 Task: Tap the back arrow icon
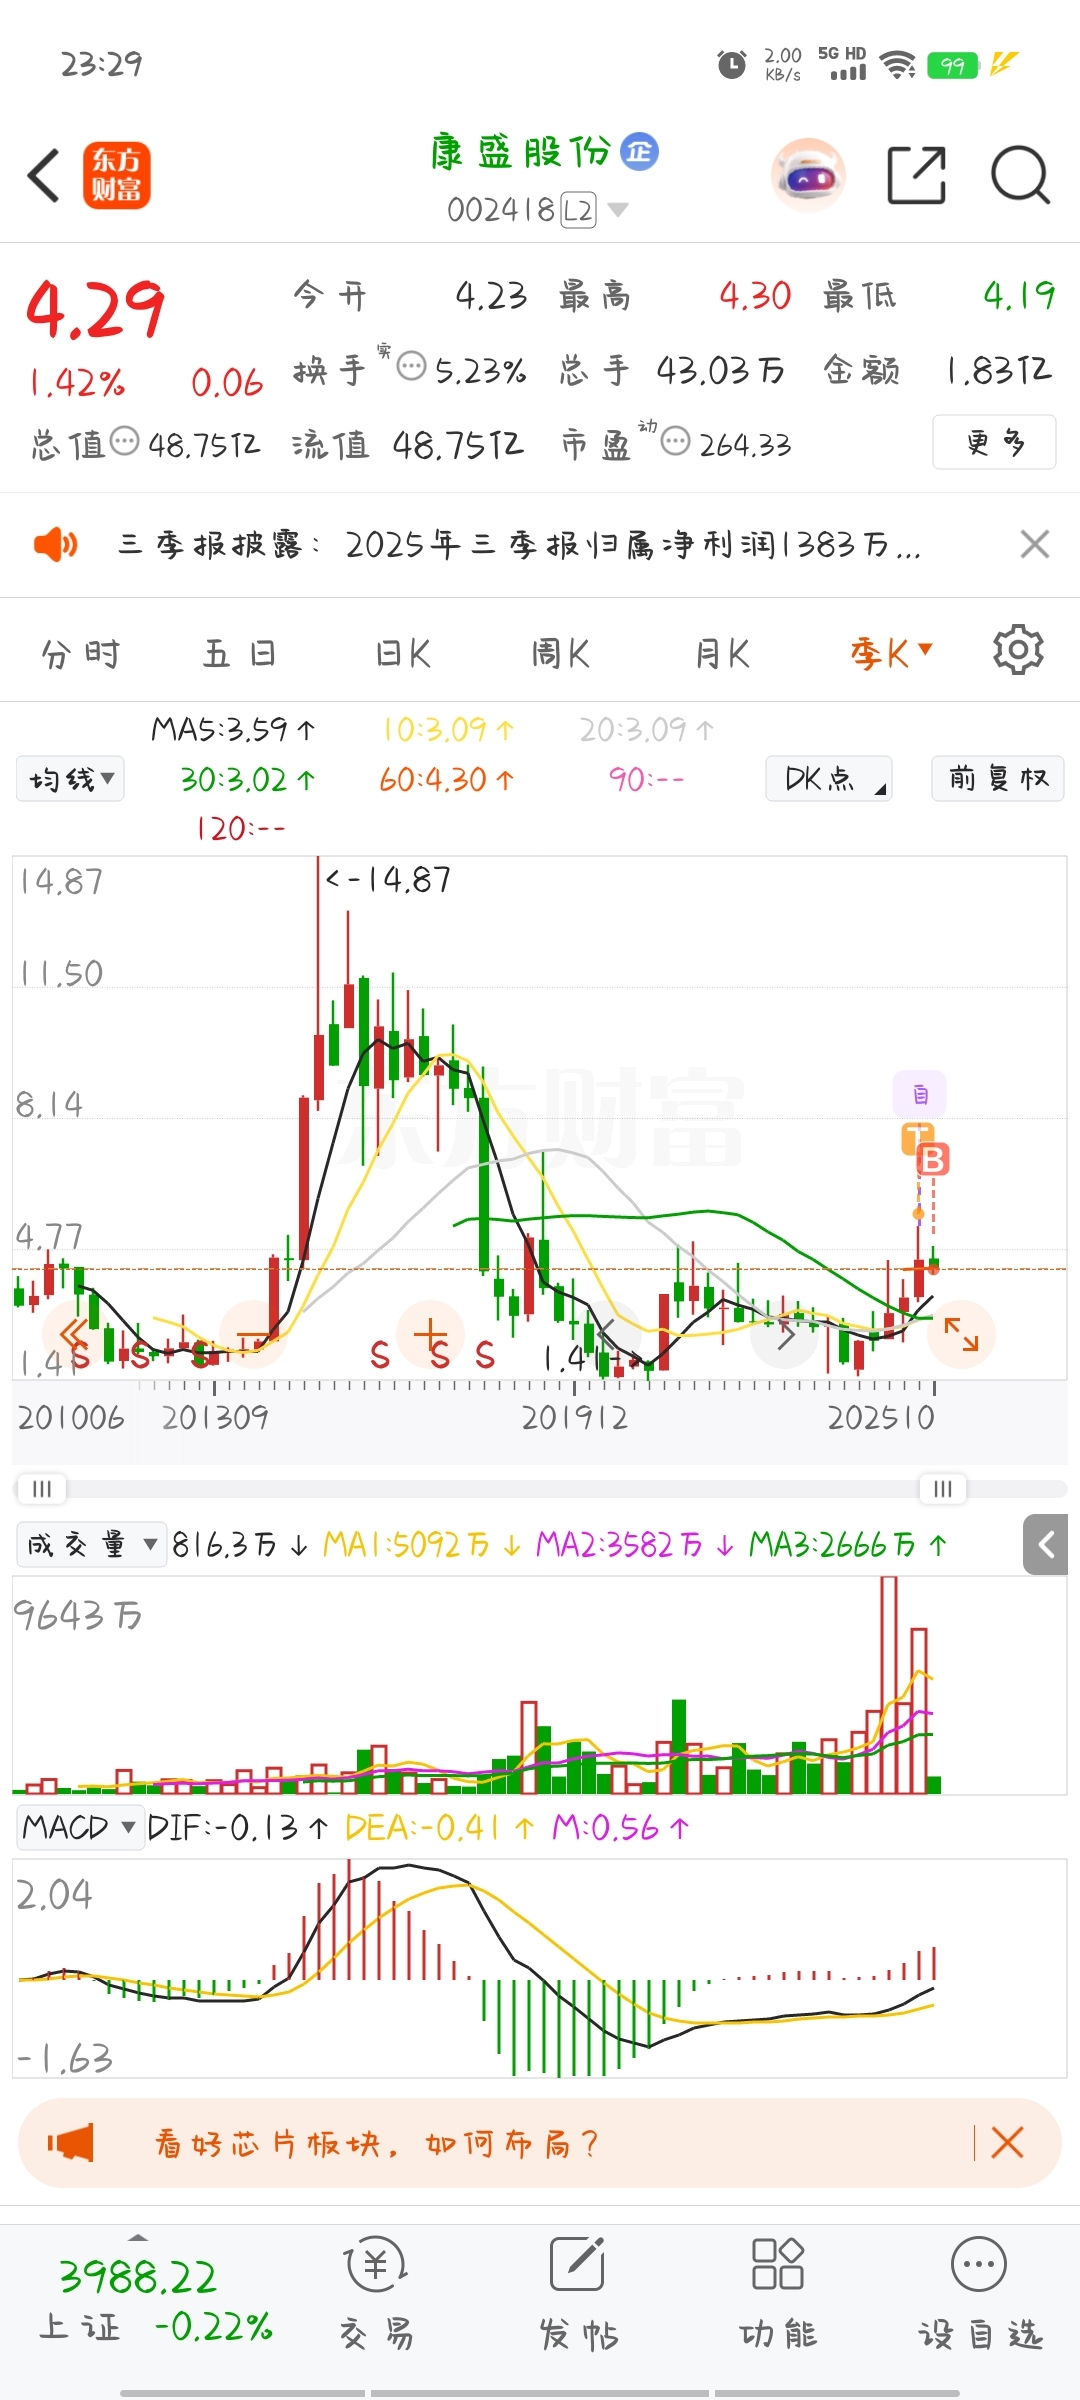(44, 175)
